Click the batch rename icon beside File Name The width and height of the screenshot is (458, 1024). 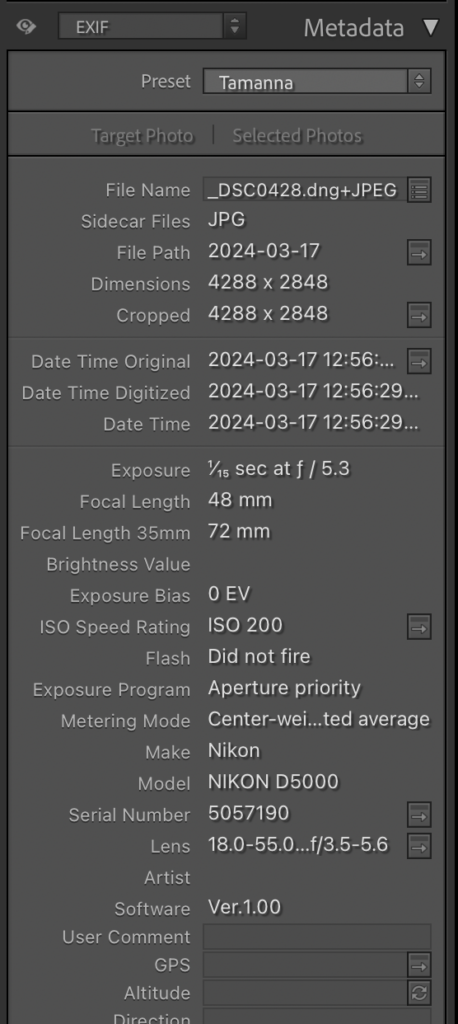[419, 191]
